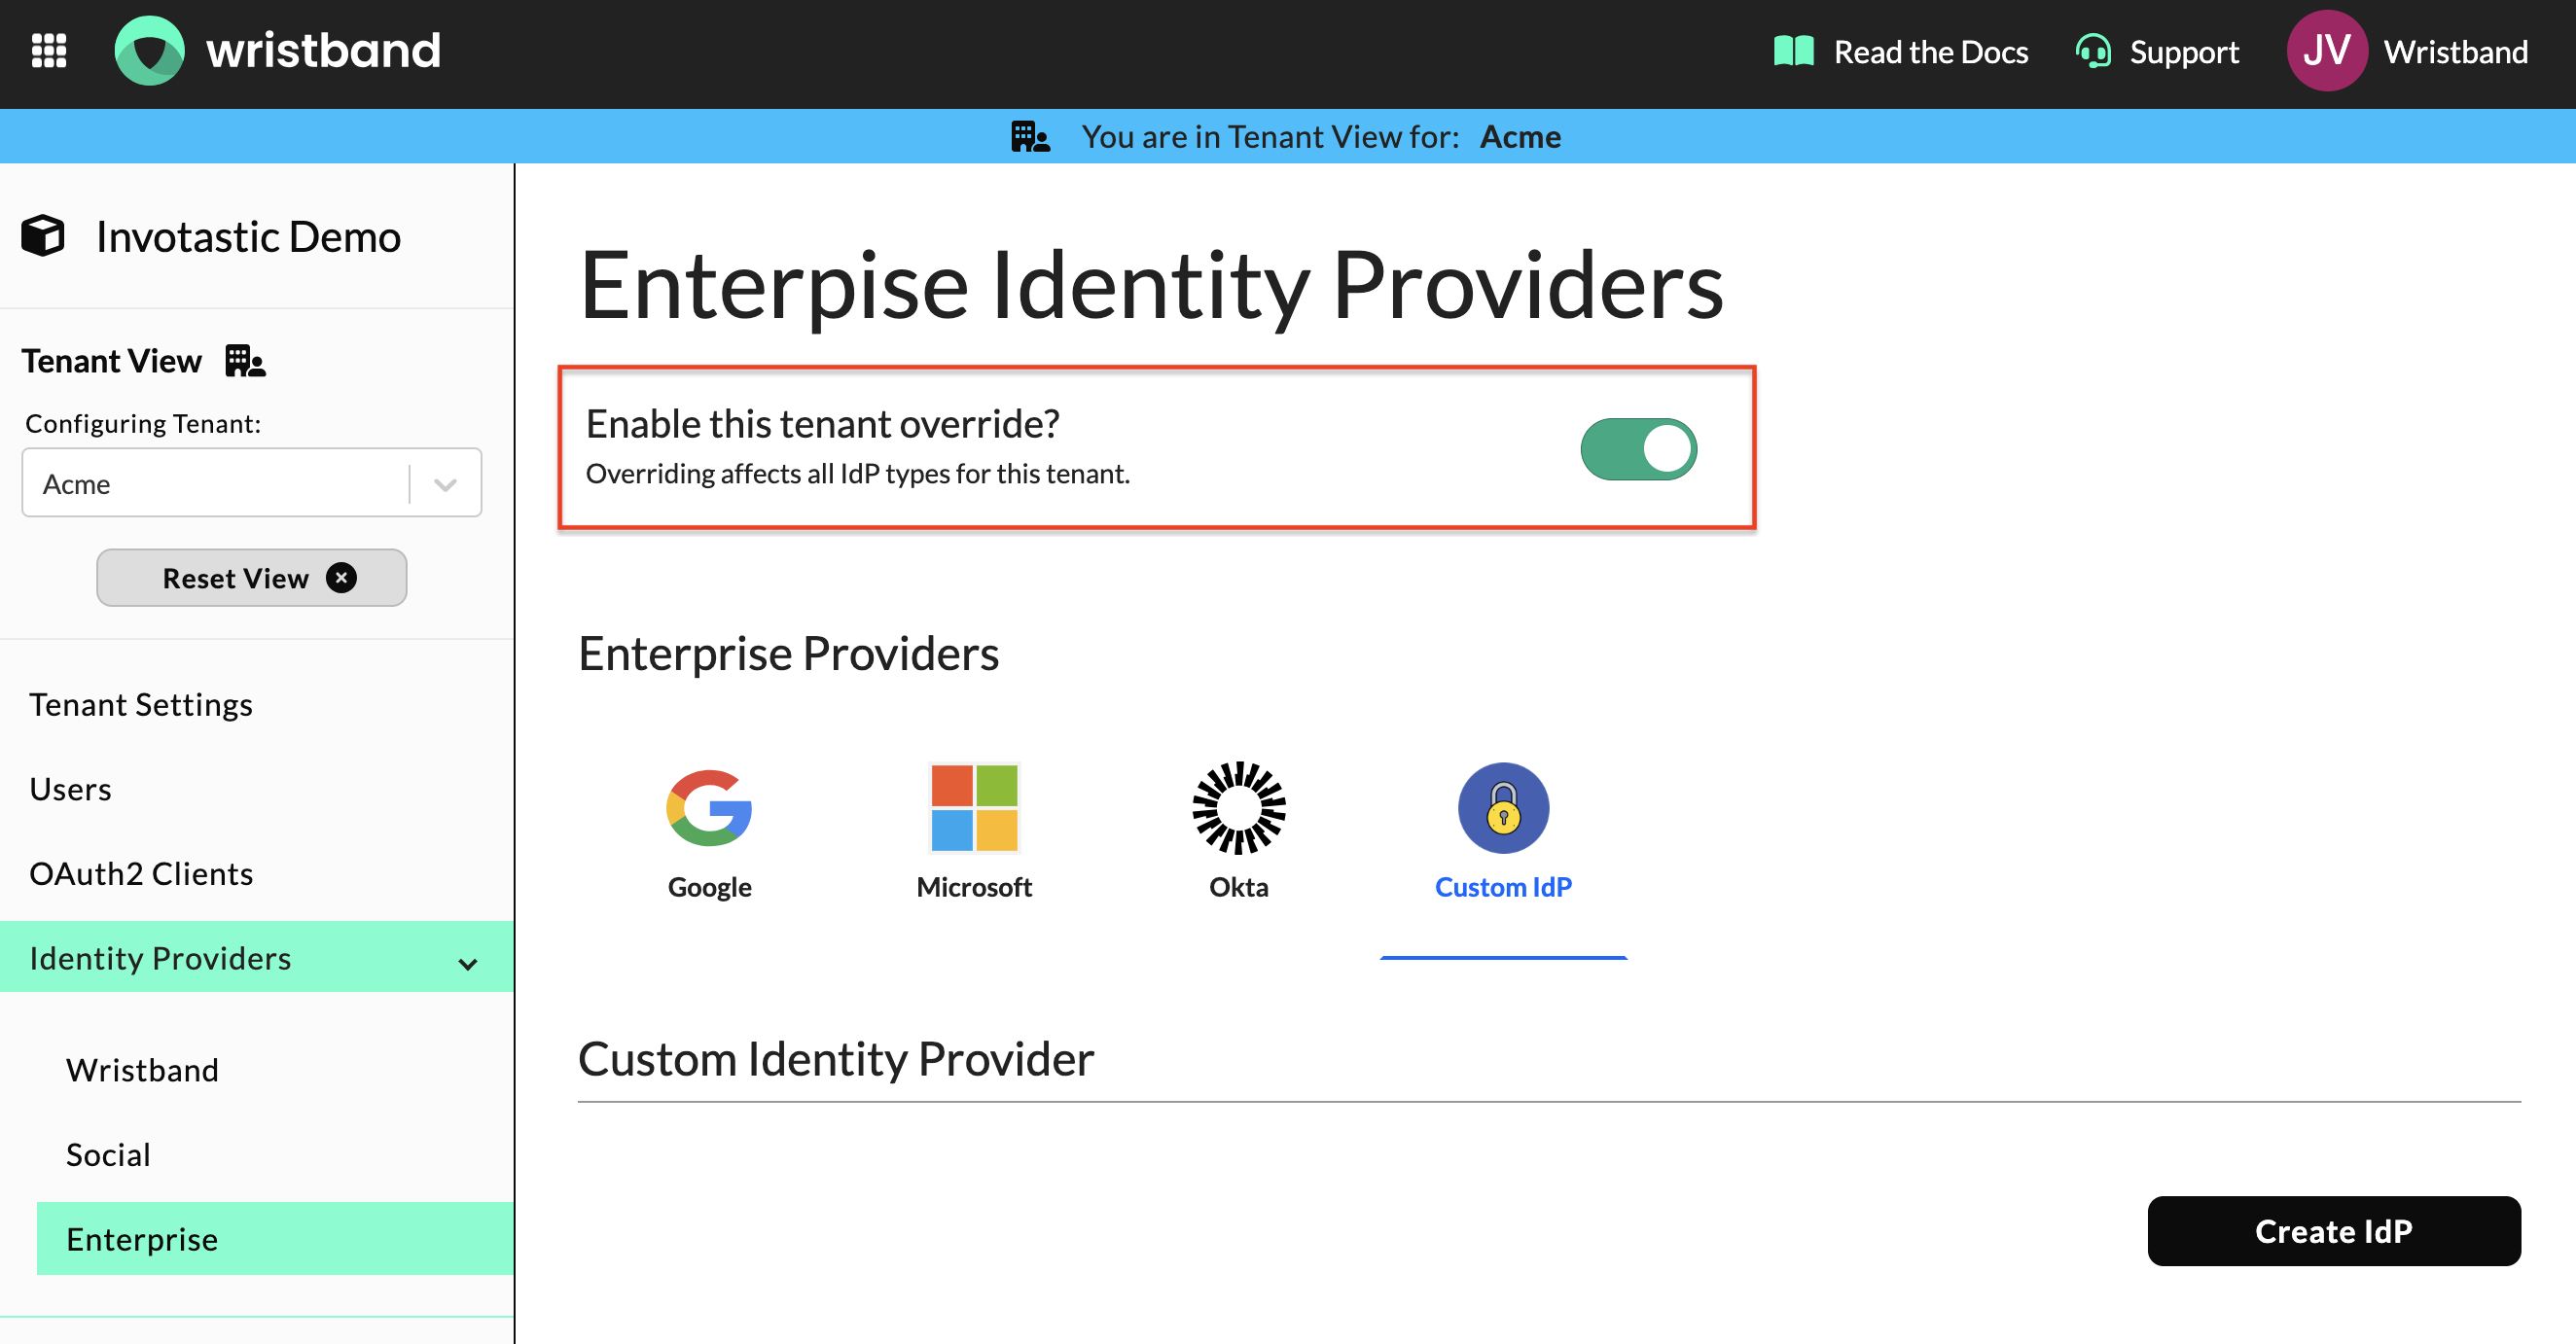Viewport: 2576px width, 1344px height.
Task: Switch to the Custom IdP tab label
Action: [x=1502, y=886]
